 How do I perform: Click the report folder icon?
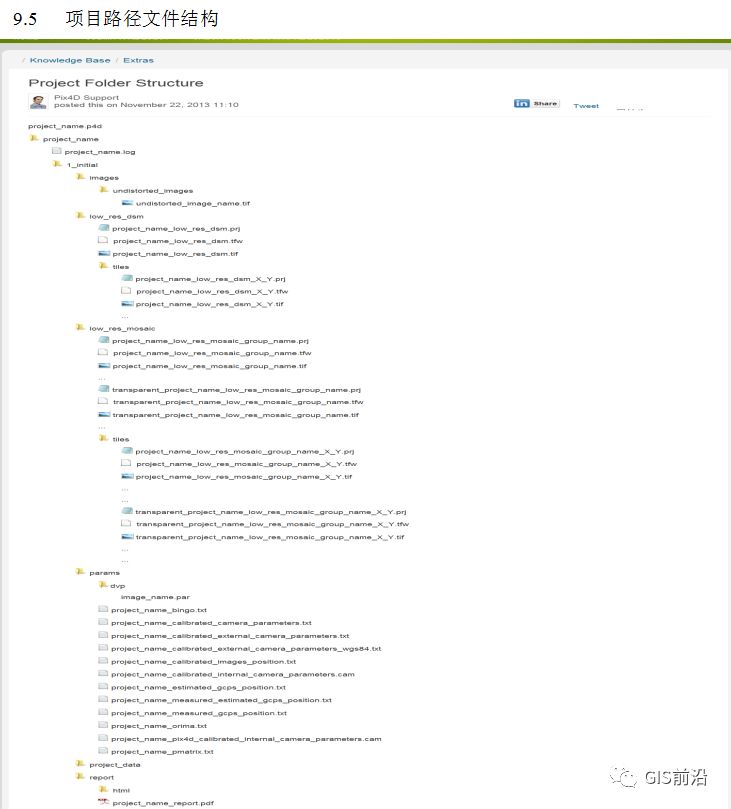tap(80, 776)
